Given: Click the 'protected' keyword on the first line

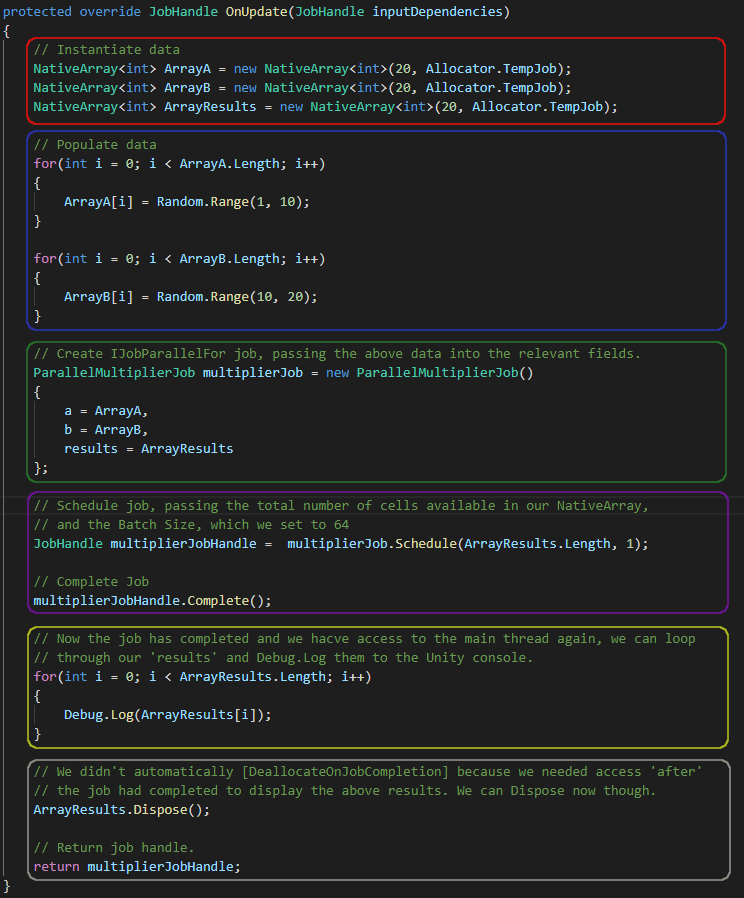Looking at the screenshot, I should [x=37, y=11].
